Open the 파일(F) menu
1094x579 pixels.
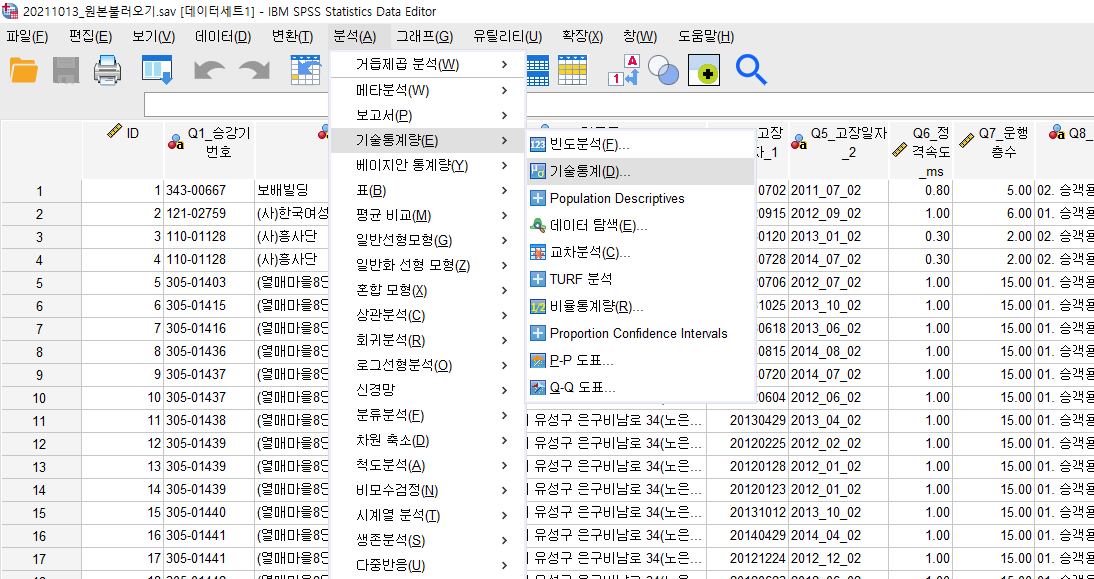[27, 36]
